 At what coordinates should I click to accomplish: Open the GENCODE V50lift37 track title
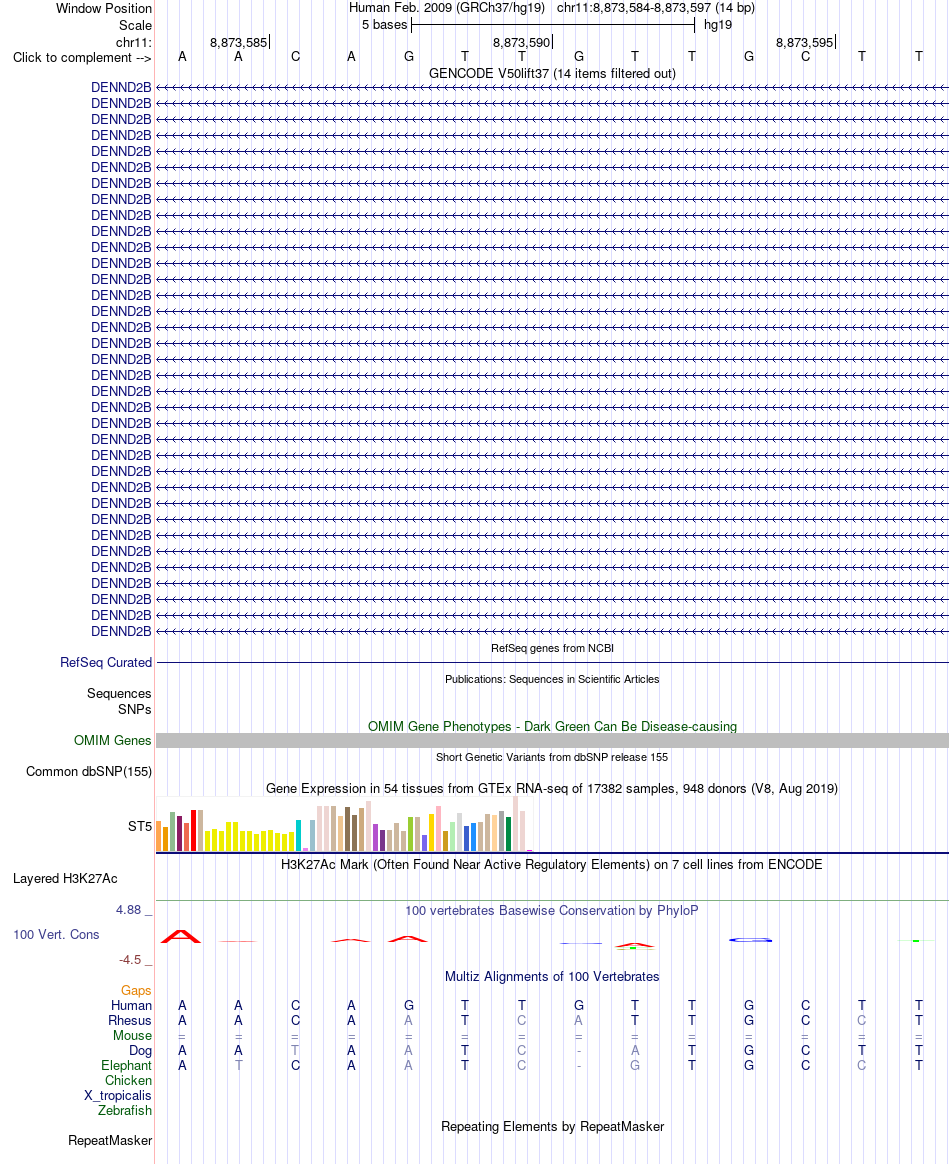(x=552, y=73)
